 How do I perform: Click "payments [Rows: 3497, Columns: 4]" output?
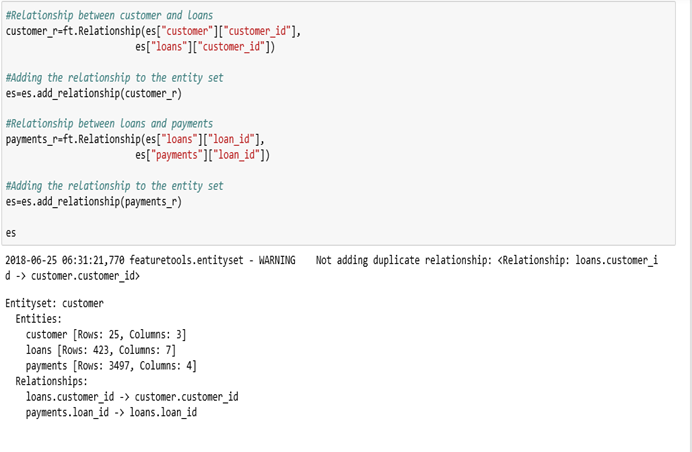click(111, 365)
